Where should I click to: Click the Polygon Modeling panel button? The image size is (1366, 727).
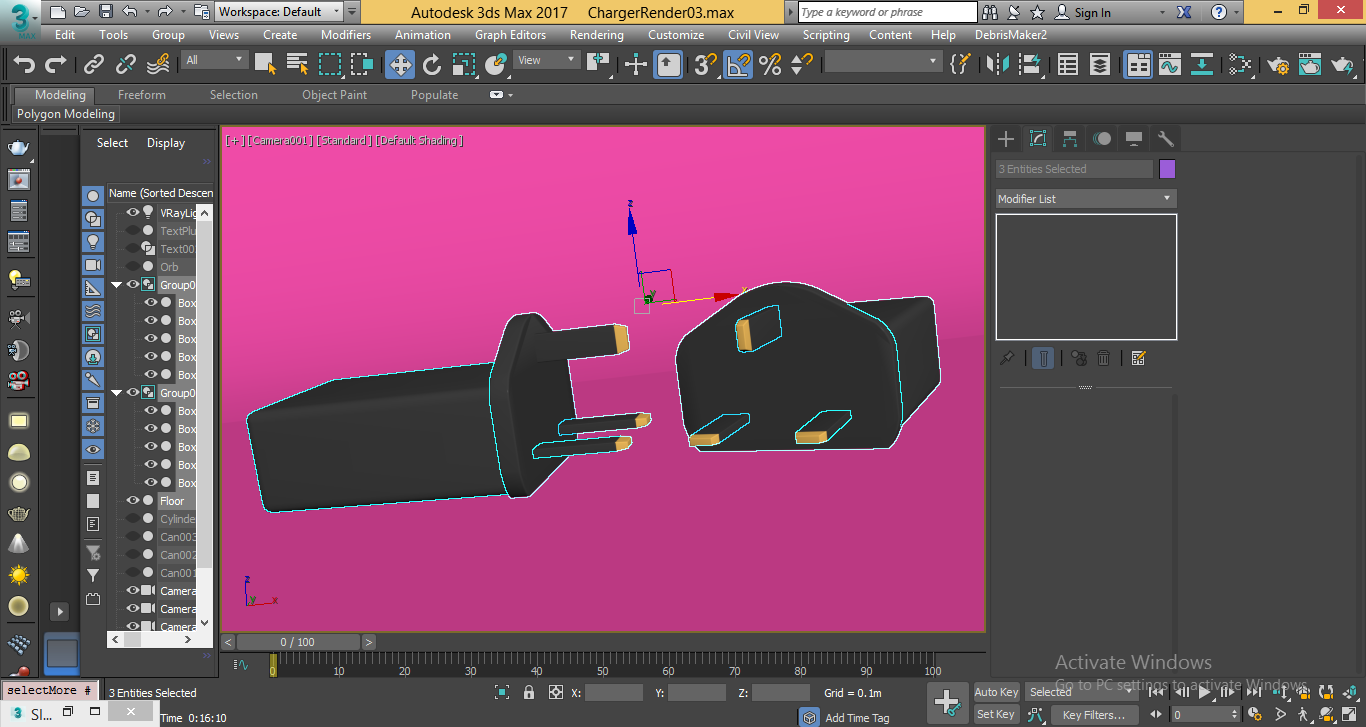[x=66, y=114]
